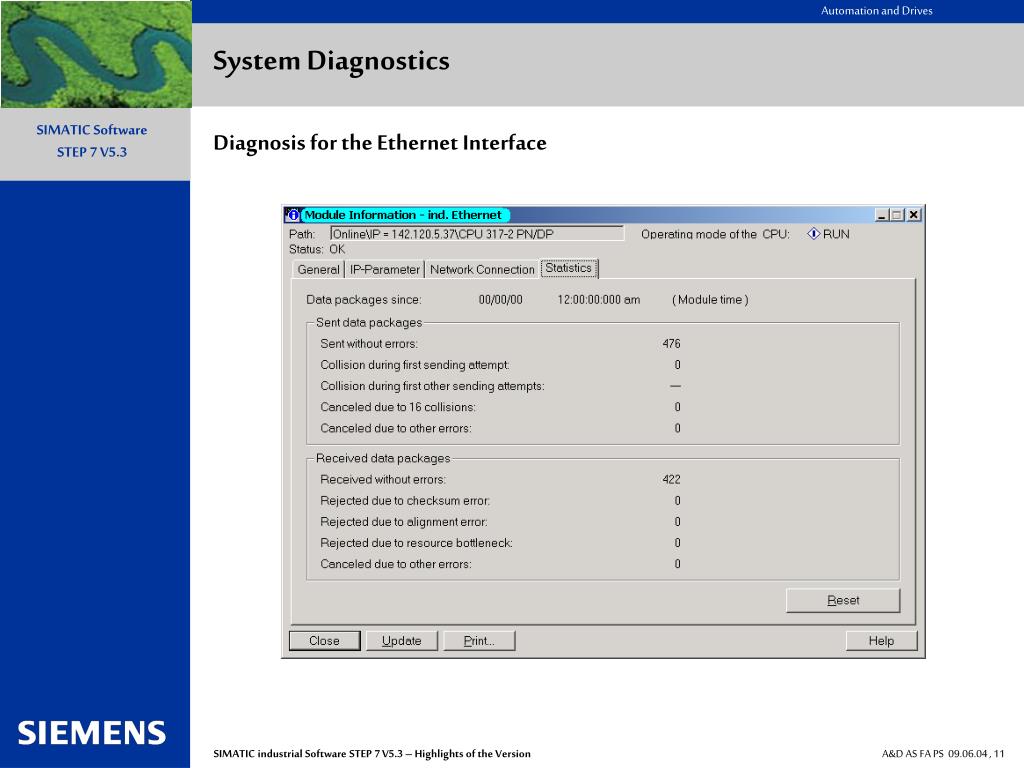The height and width of the screenshot is (768, 1024).
Task: Minimize the Module Information window
Action: [x=882, y=215]
